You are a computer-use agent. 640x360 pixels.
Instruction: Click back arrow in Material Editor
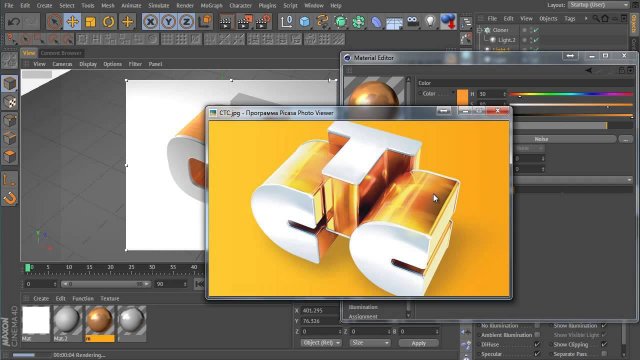(x=589, y=70)
